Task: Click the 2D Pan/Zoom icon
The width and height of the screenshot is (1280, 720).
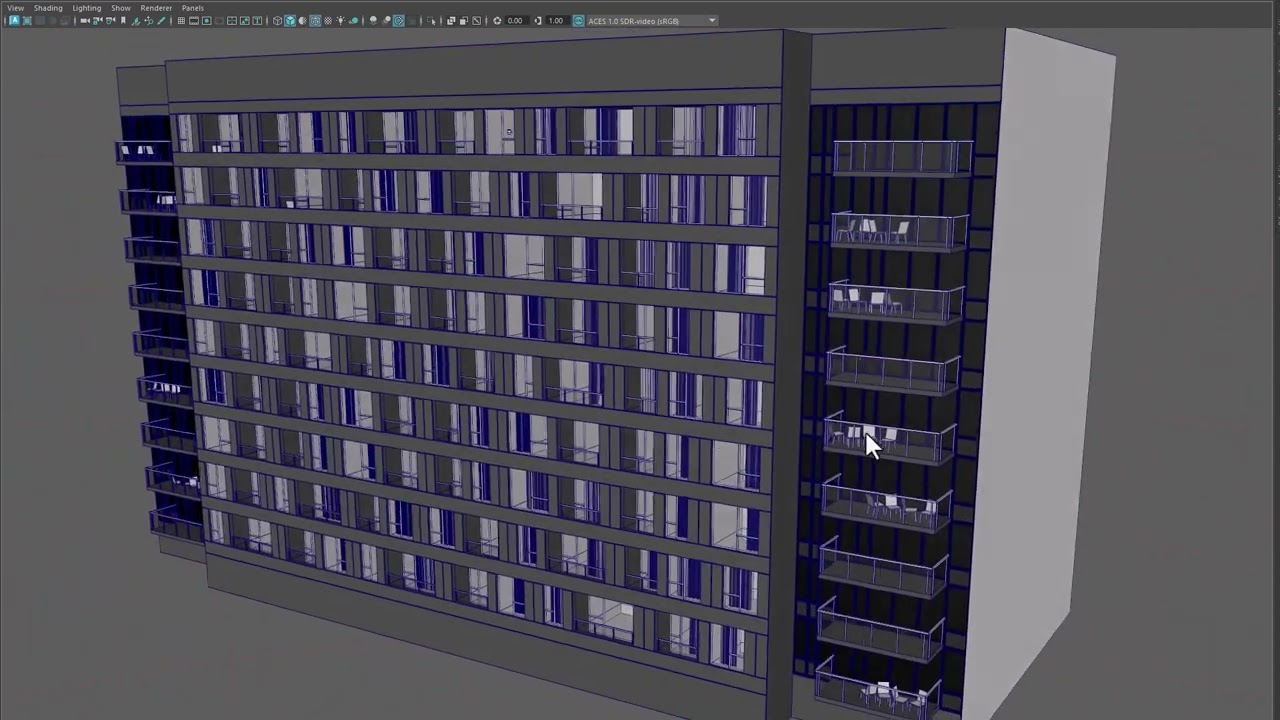Action: pyautogui.click(x=148, y=20)
